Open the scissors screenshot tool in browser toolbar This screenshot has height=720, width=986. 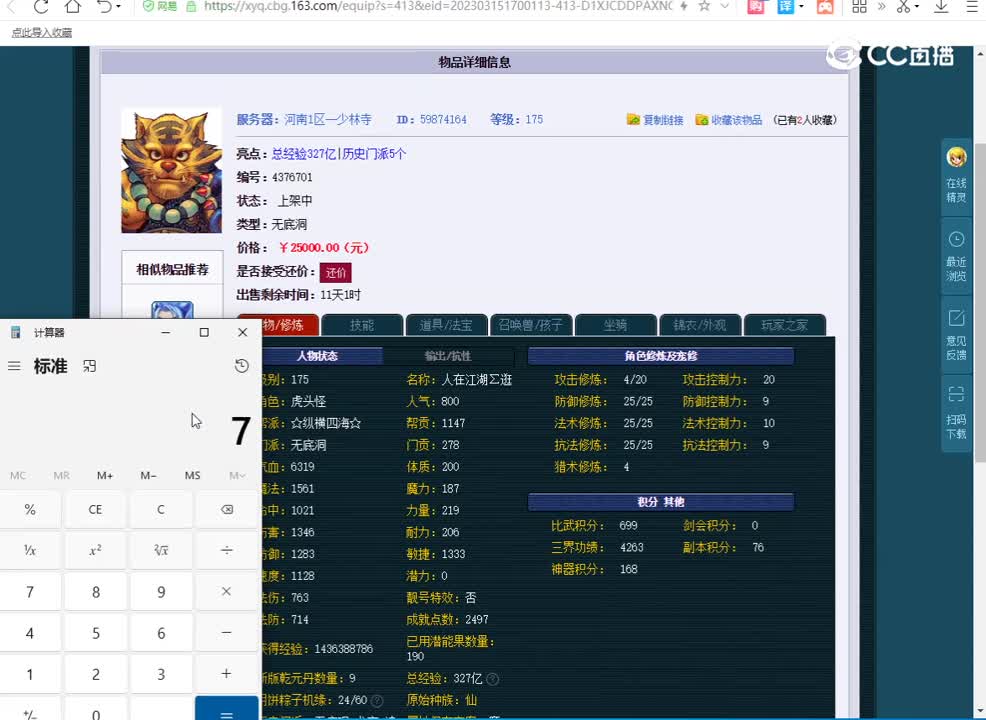click(902, 9)
